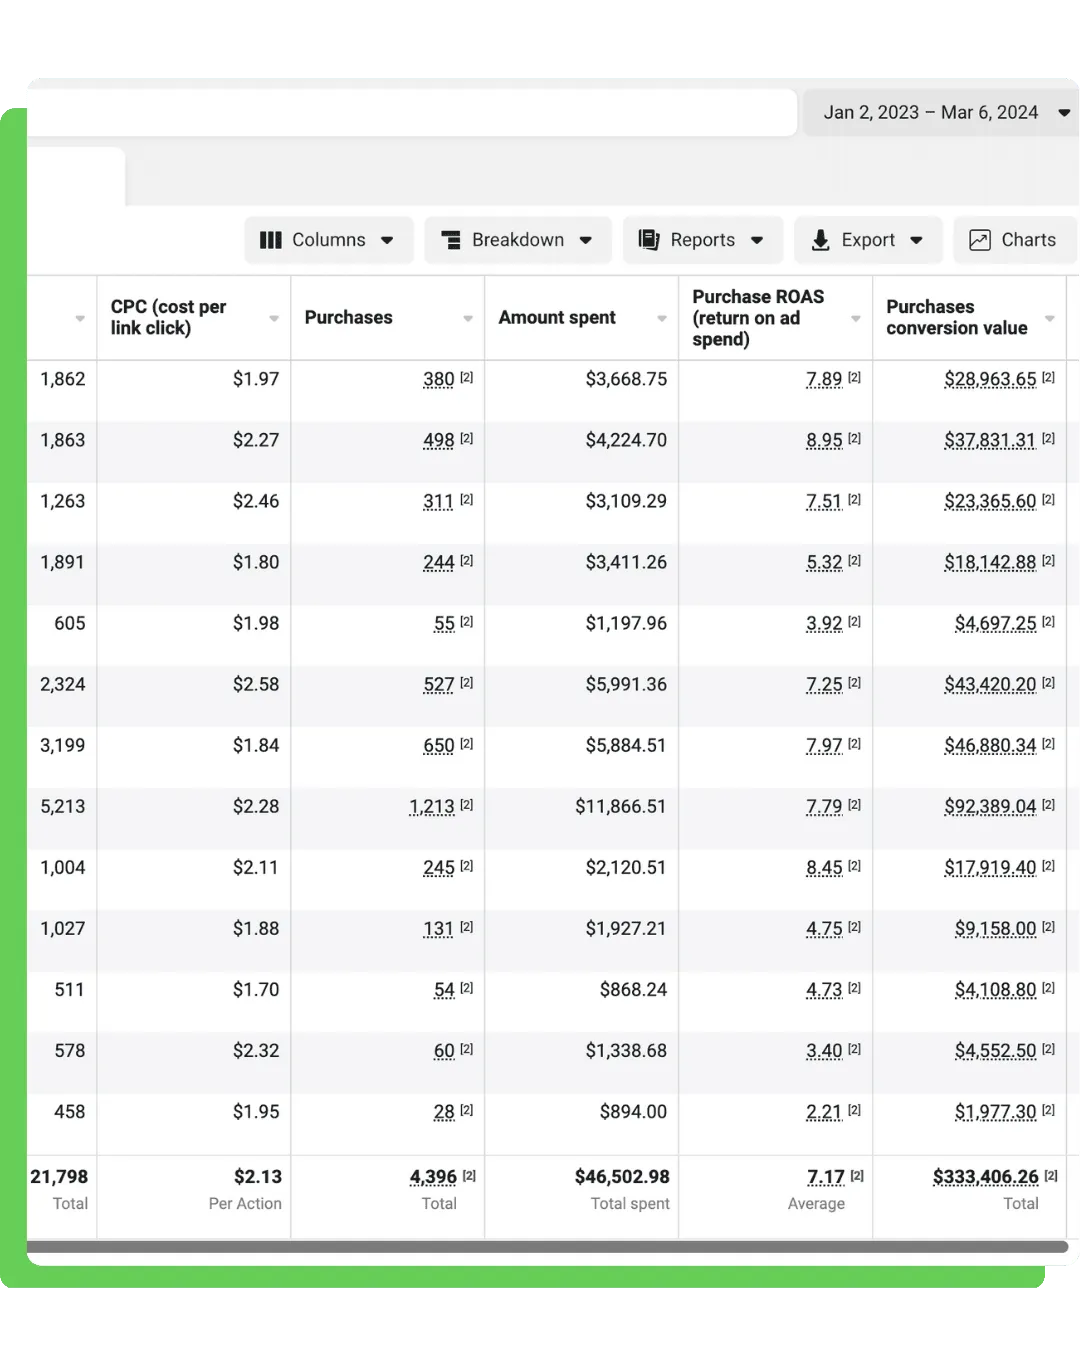Open footnote marker beside 7.89 ROAS
The height and width of the screenshot is (1350, 1080).
click(x=855, y=378)
